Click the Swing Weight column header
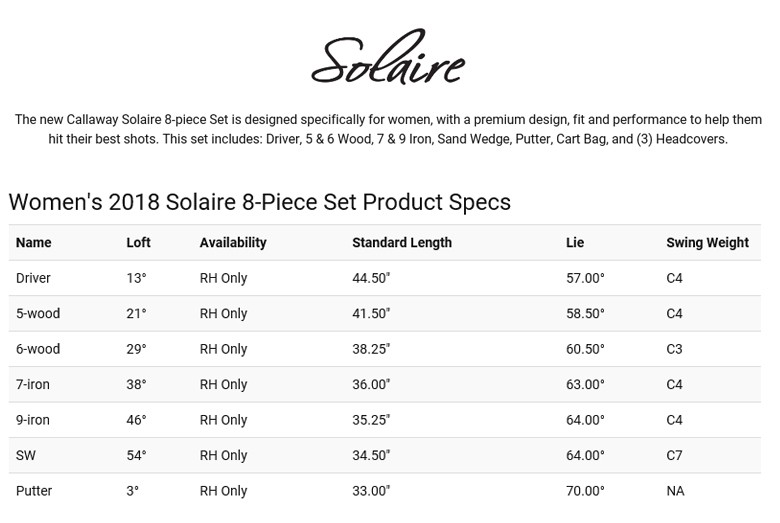The image size is (780, 523). (x=707, y=242)
